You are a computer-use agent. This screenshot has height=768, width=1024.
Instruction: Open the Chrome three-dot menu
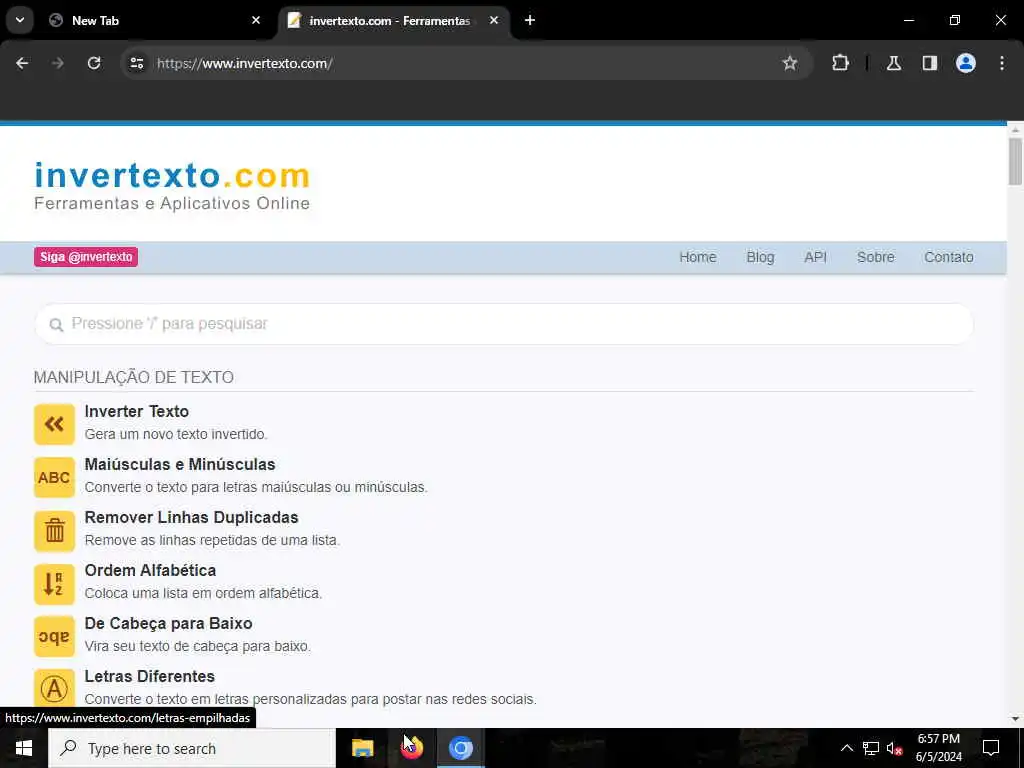(x=1002, y=63)
